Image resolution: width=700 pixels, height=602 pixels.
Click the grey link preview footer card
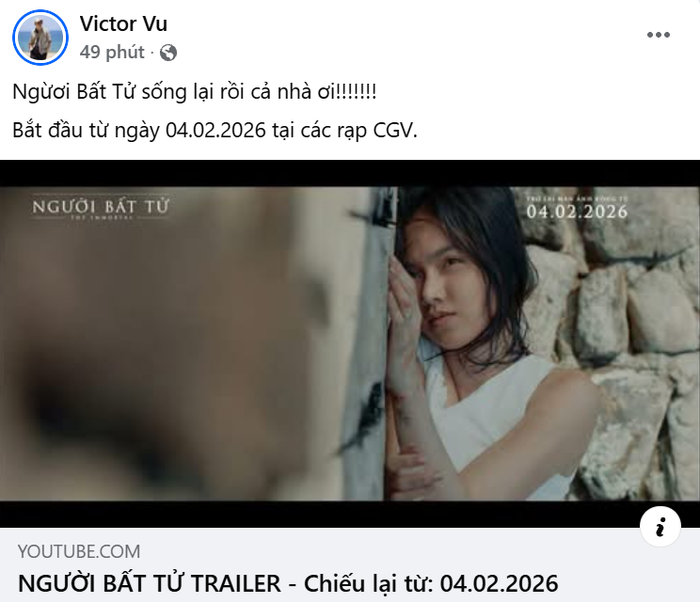click(350, 565)
